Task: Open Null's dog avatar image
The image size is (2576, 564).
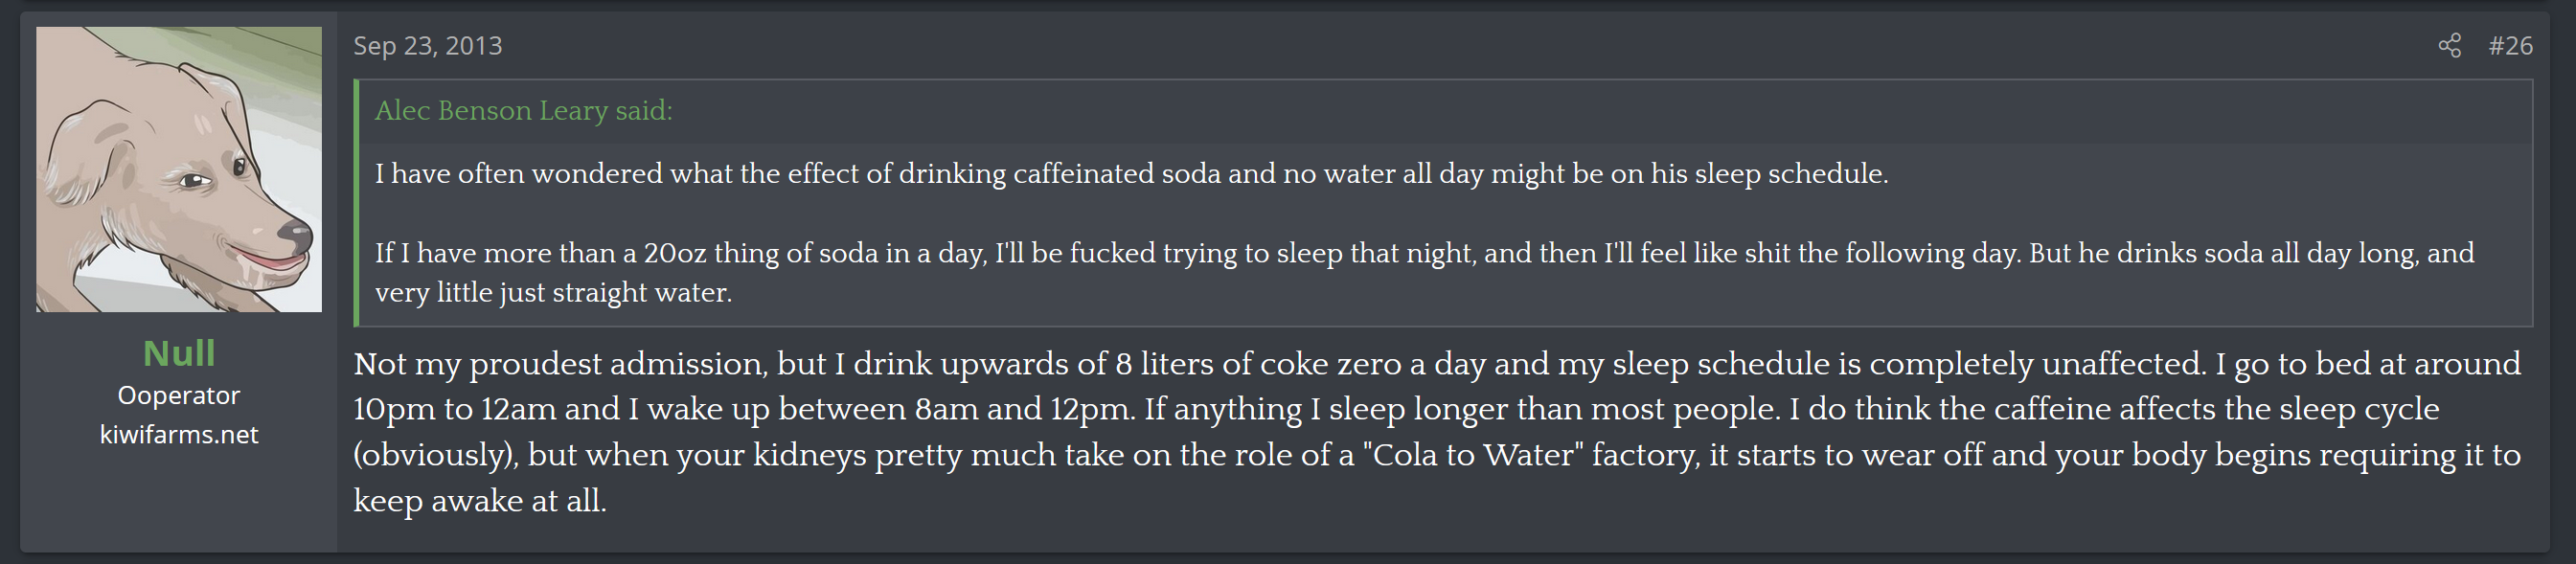Action: coord(179,169)
